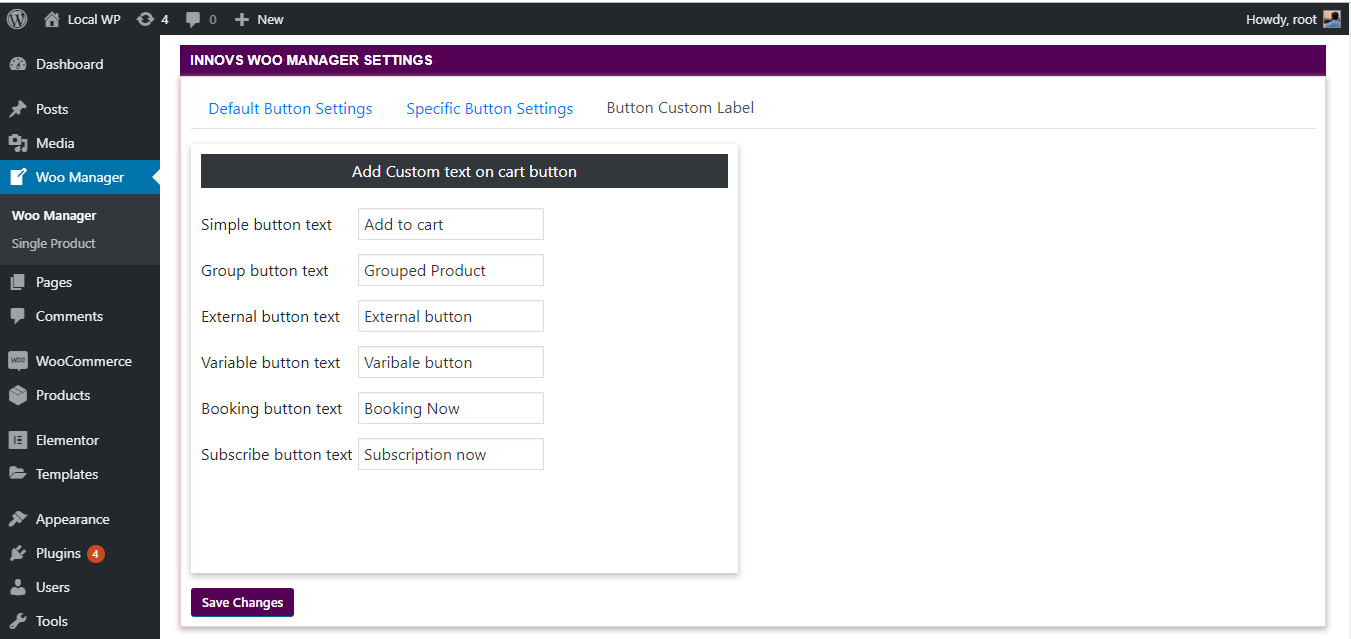This screenshot has height=639, width=1351.
Task: Click Howdy, root account link
Action: (x=1281, y=19)
